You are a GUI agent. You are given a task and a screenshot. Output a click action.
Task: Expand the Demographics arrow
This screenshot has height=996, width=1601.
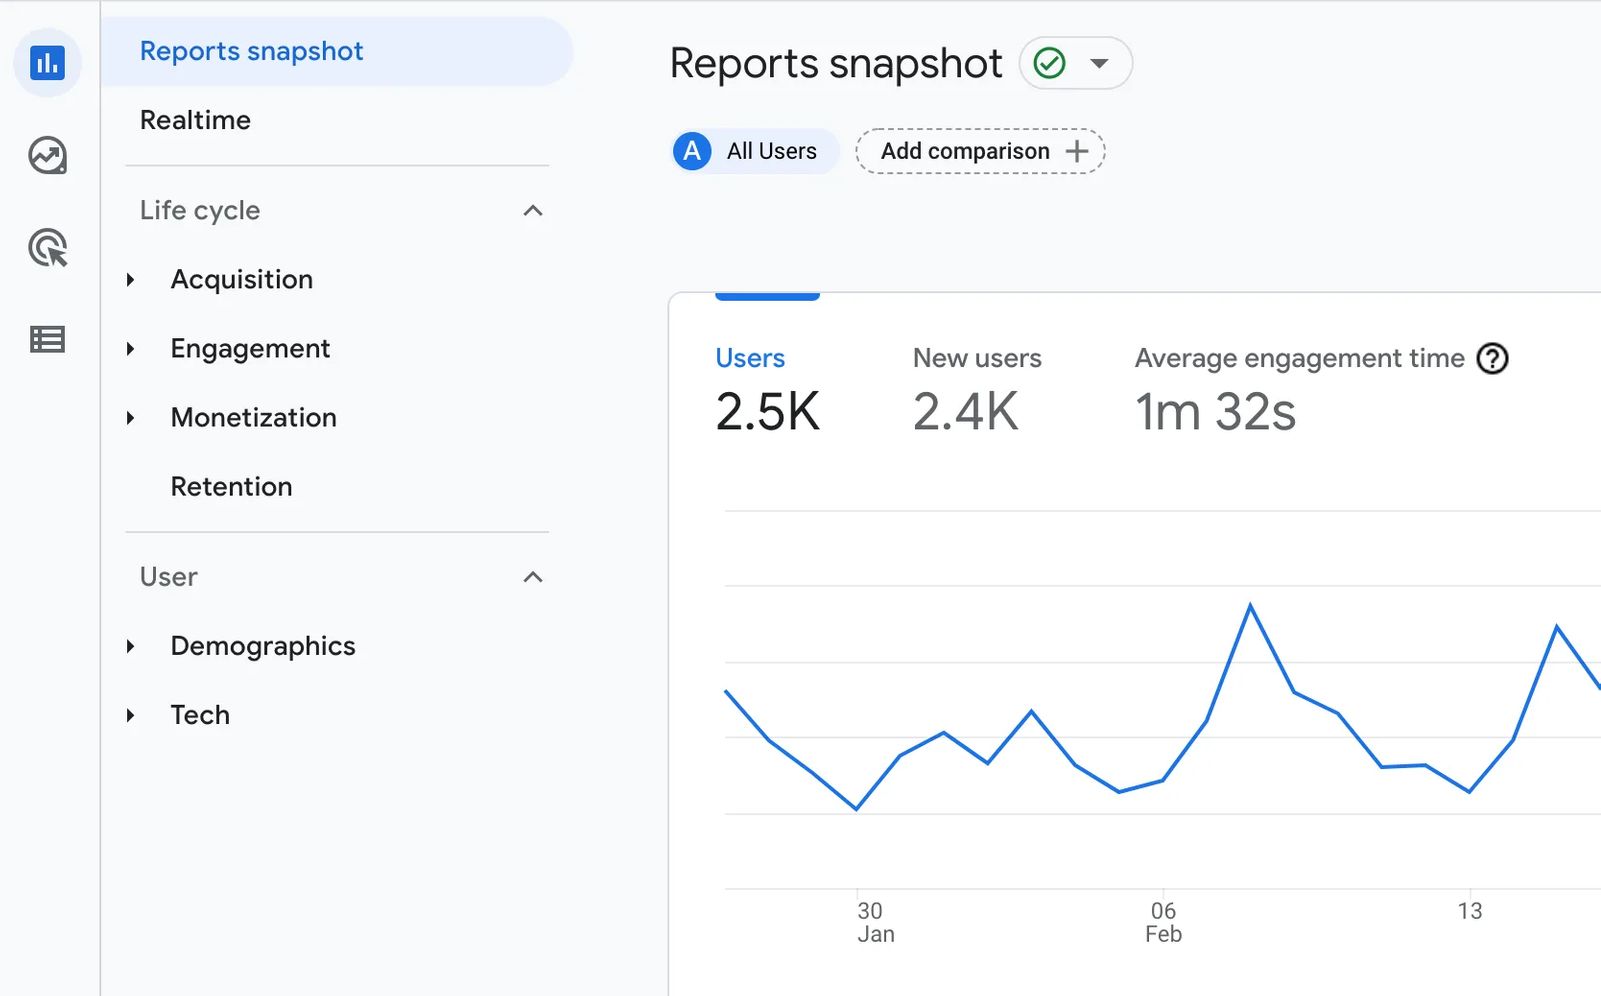pos(131,646)
